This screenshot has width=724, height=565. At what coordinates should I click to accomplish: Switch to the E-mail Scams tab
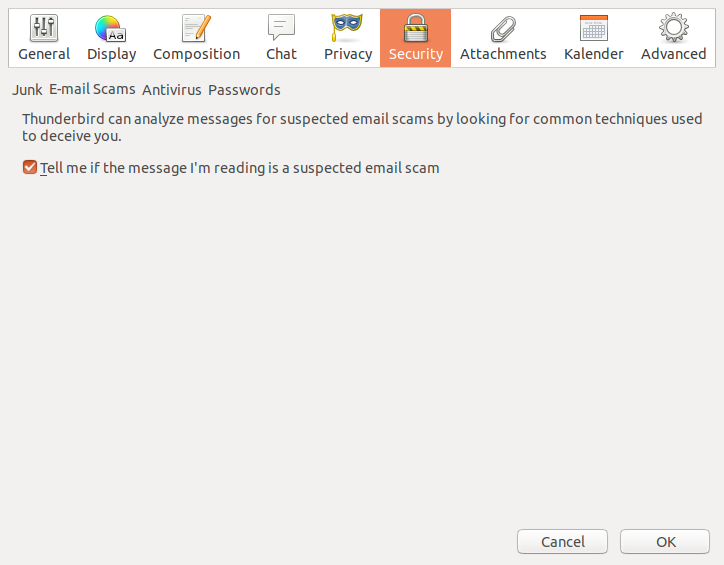tap(92, 89)
